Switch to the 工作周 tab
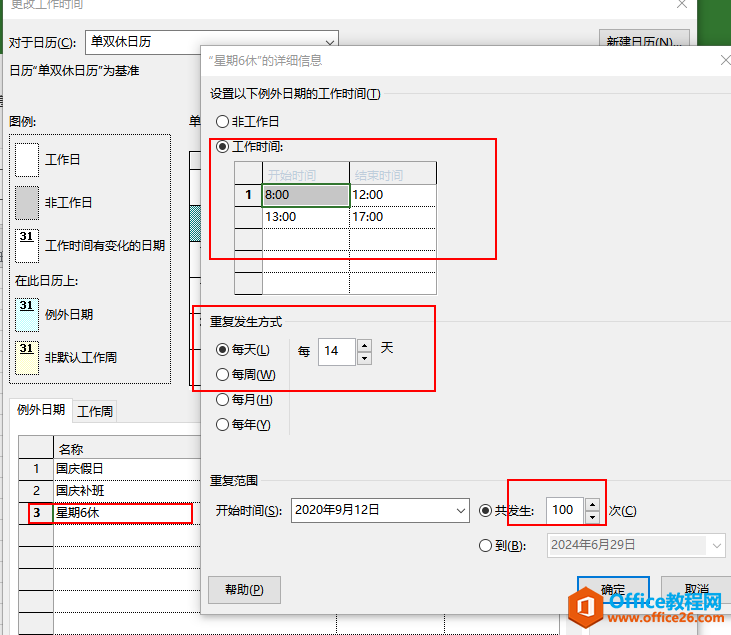731x635 pixels. point(95,411)
